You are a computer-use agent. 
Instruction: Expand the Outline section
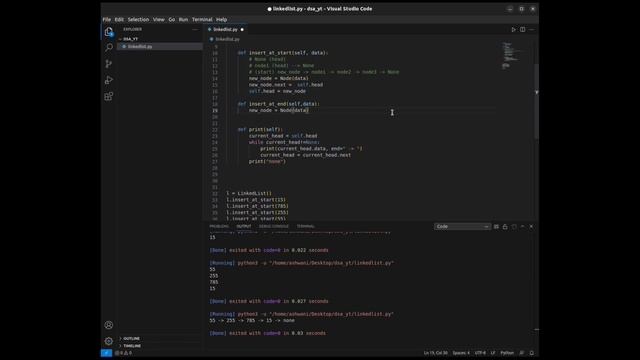pos(131,338)
